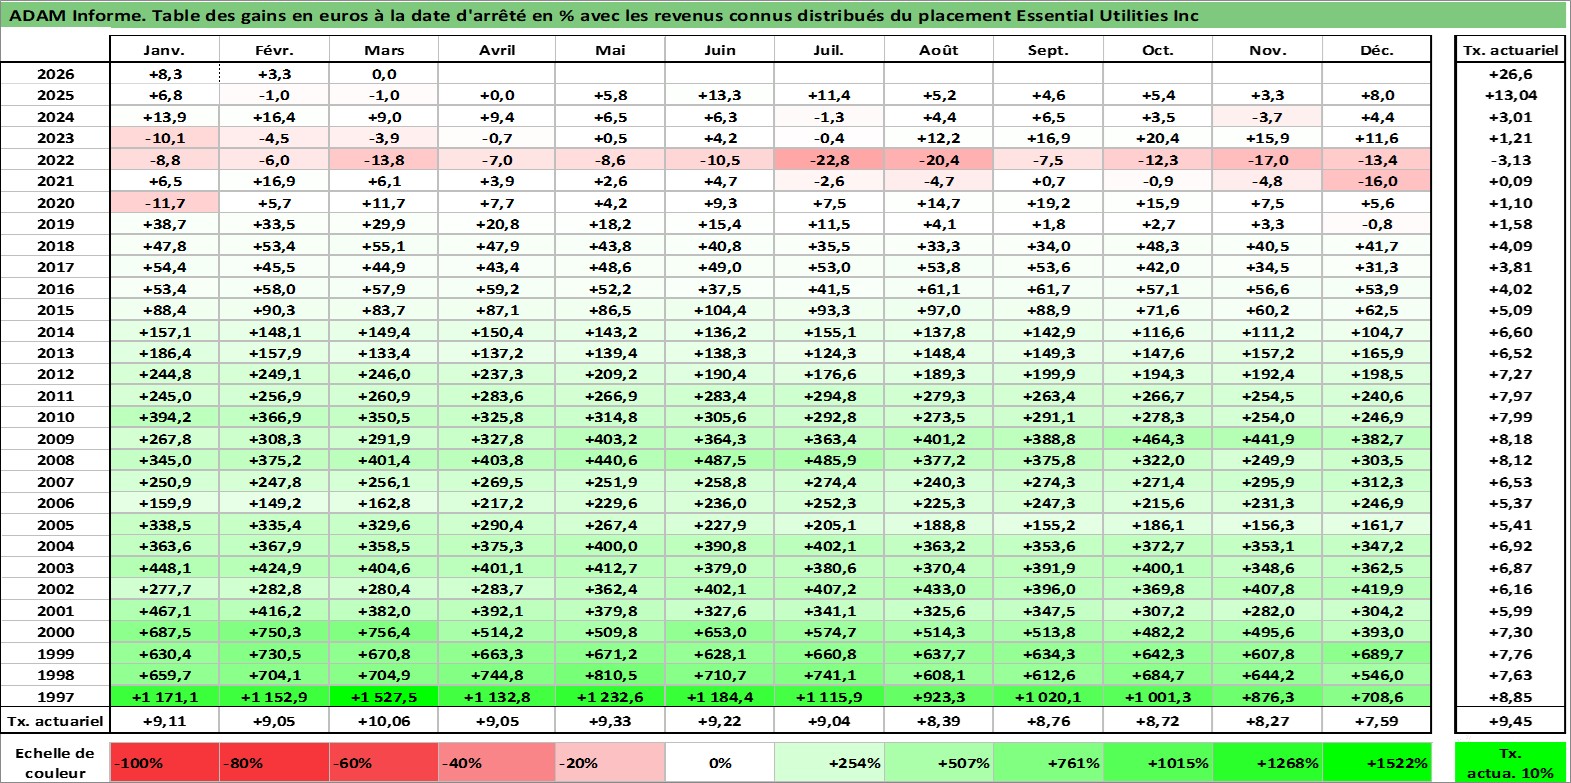Click the '-20,4' cell for August 2022
Viewport: 1571px width, 783px height.
[x=939, y=160]
